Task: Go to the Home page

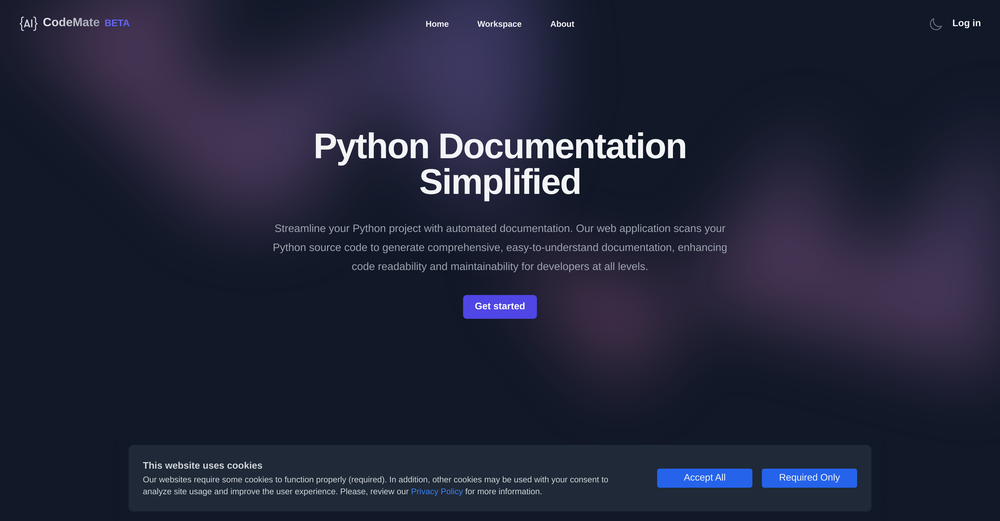Action: [x=437, y=24]
